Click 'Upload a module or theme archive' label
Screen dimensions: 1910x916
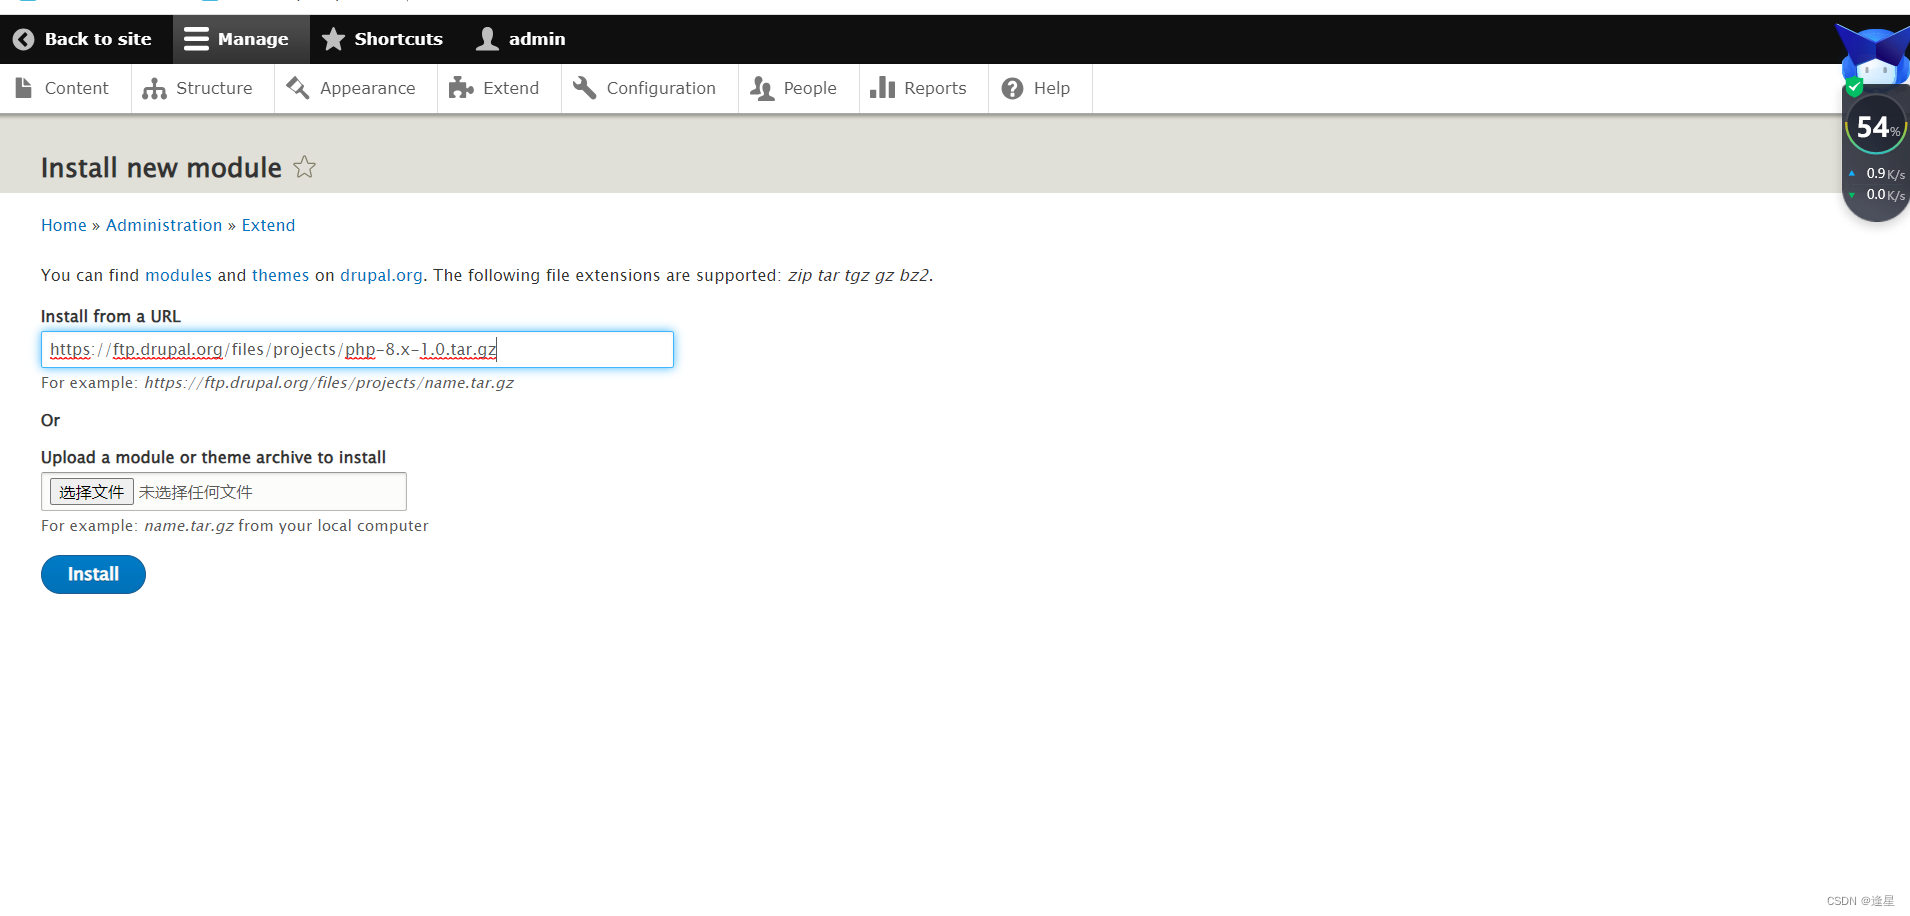tap(213, 457)
